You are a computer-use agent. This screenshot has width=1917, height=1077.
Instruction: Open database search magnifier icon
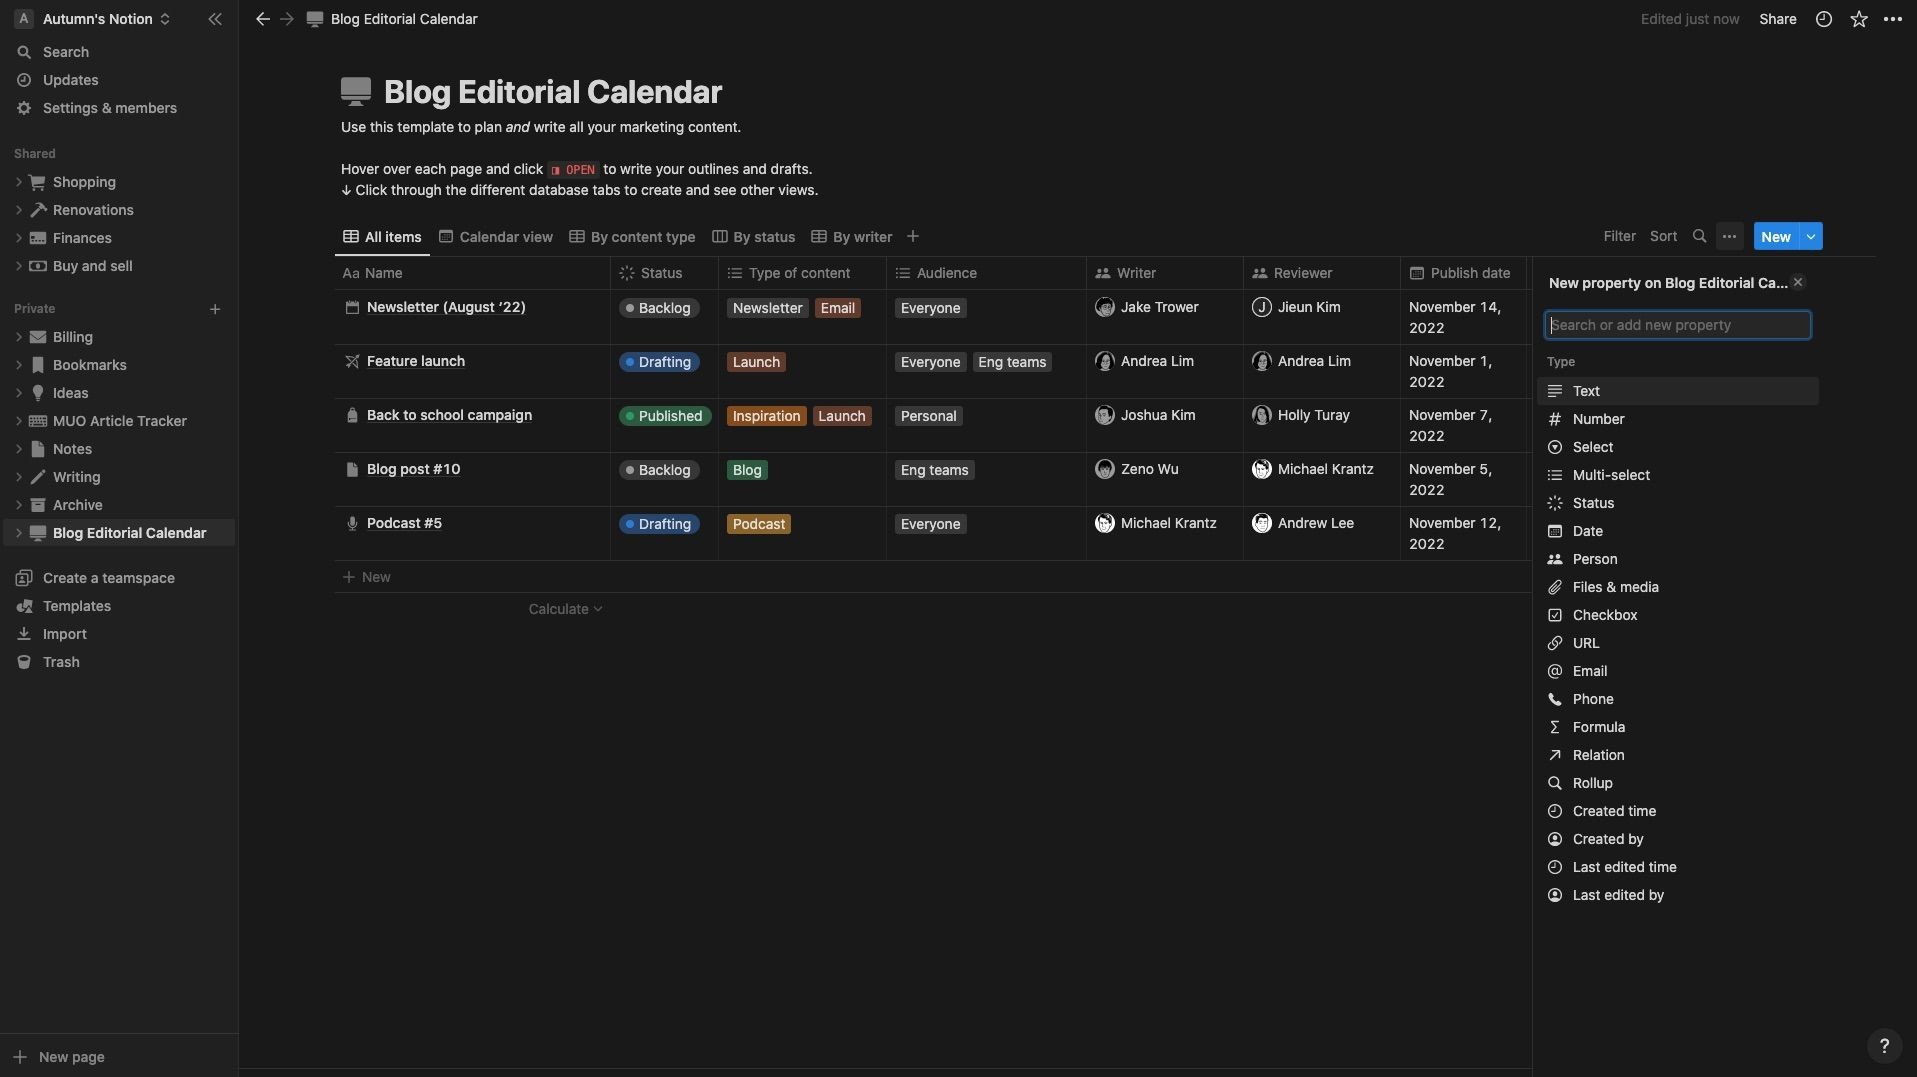point(1699,237)
